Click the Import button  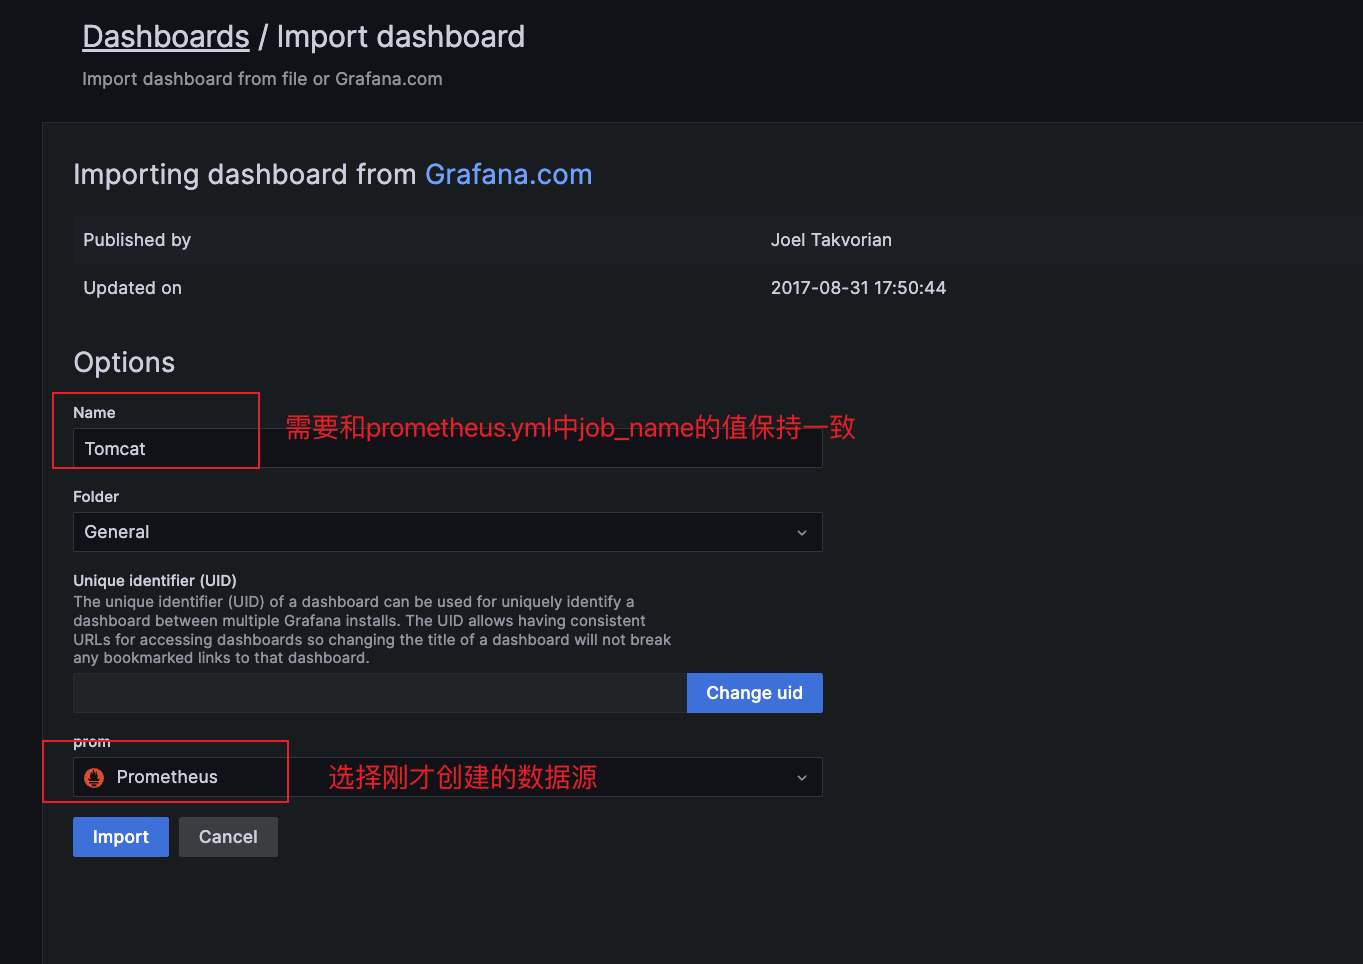(x=121, y=837)
